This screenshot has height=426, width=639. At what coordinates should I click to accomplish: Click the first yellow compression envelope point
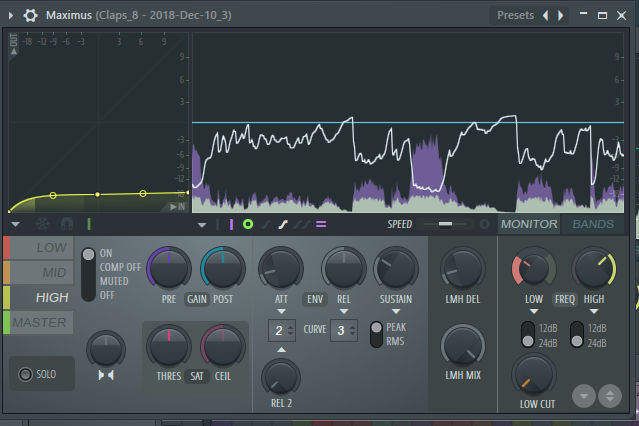click(x=53, y=196)
